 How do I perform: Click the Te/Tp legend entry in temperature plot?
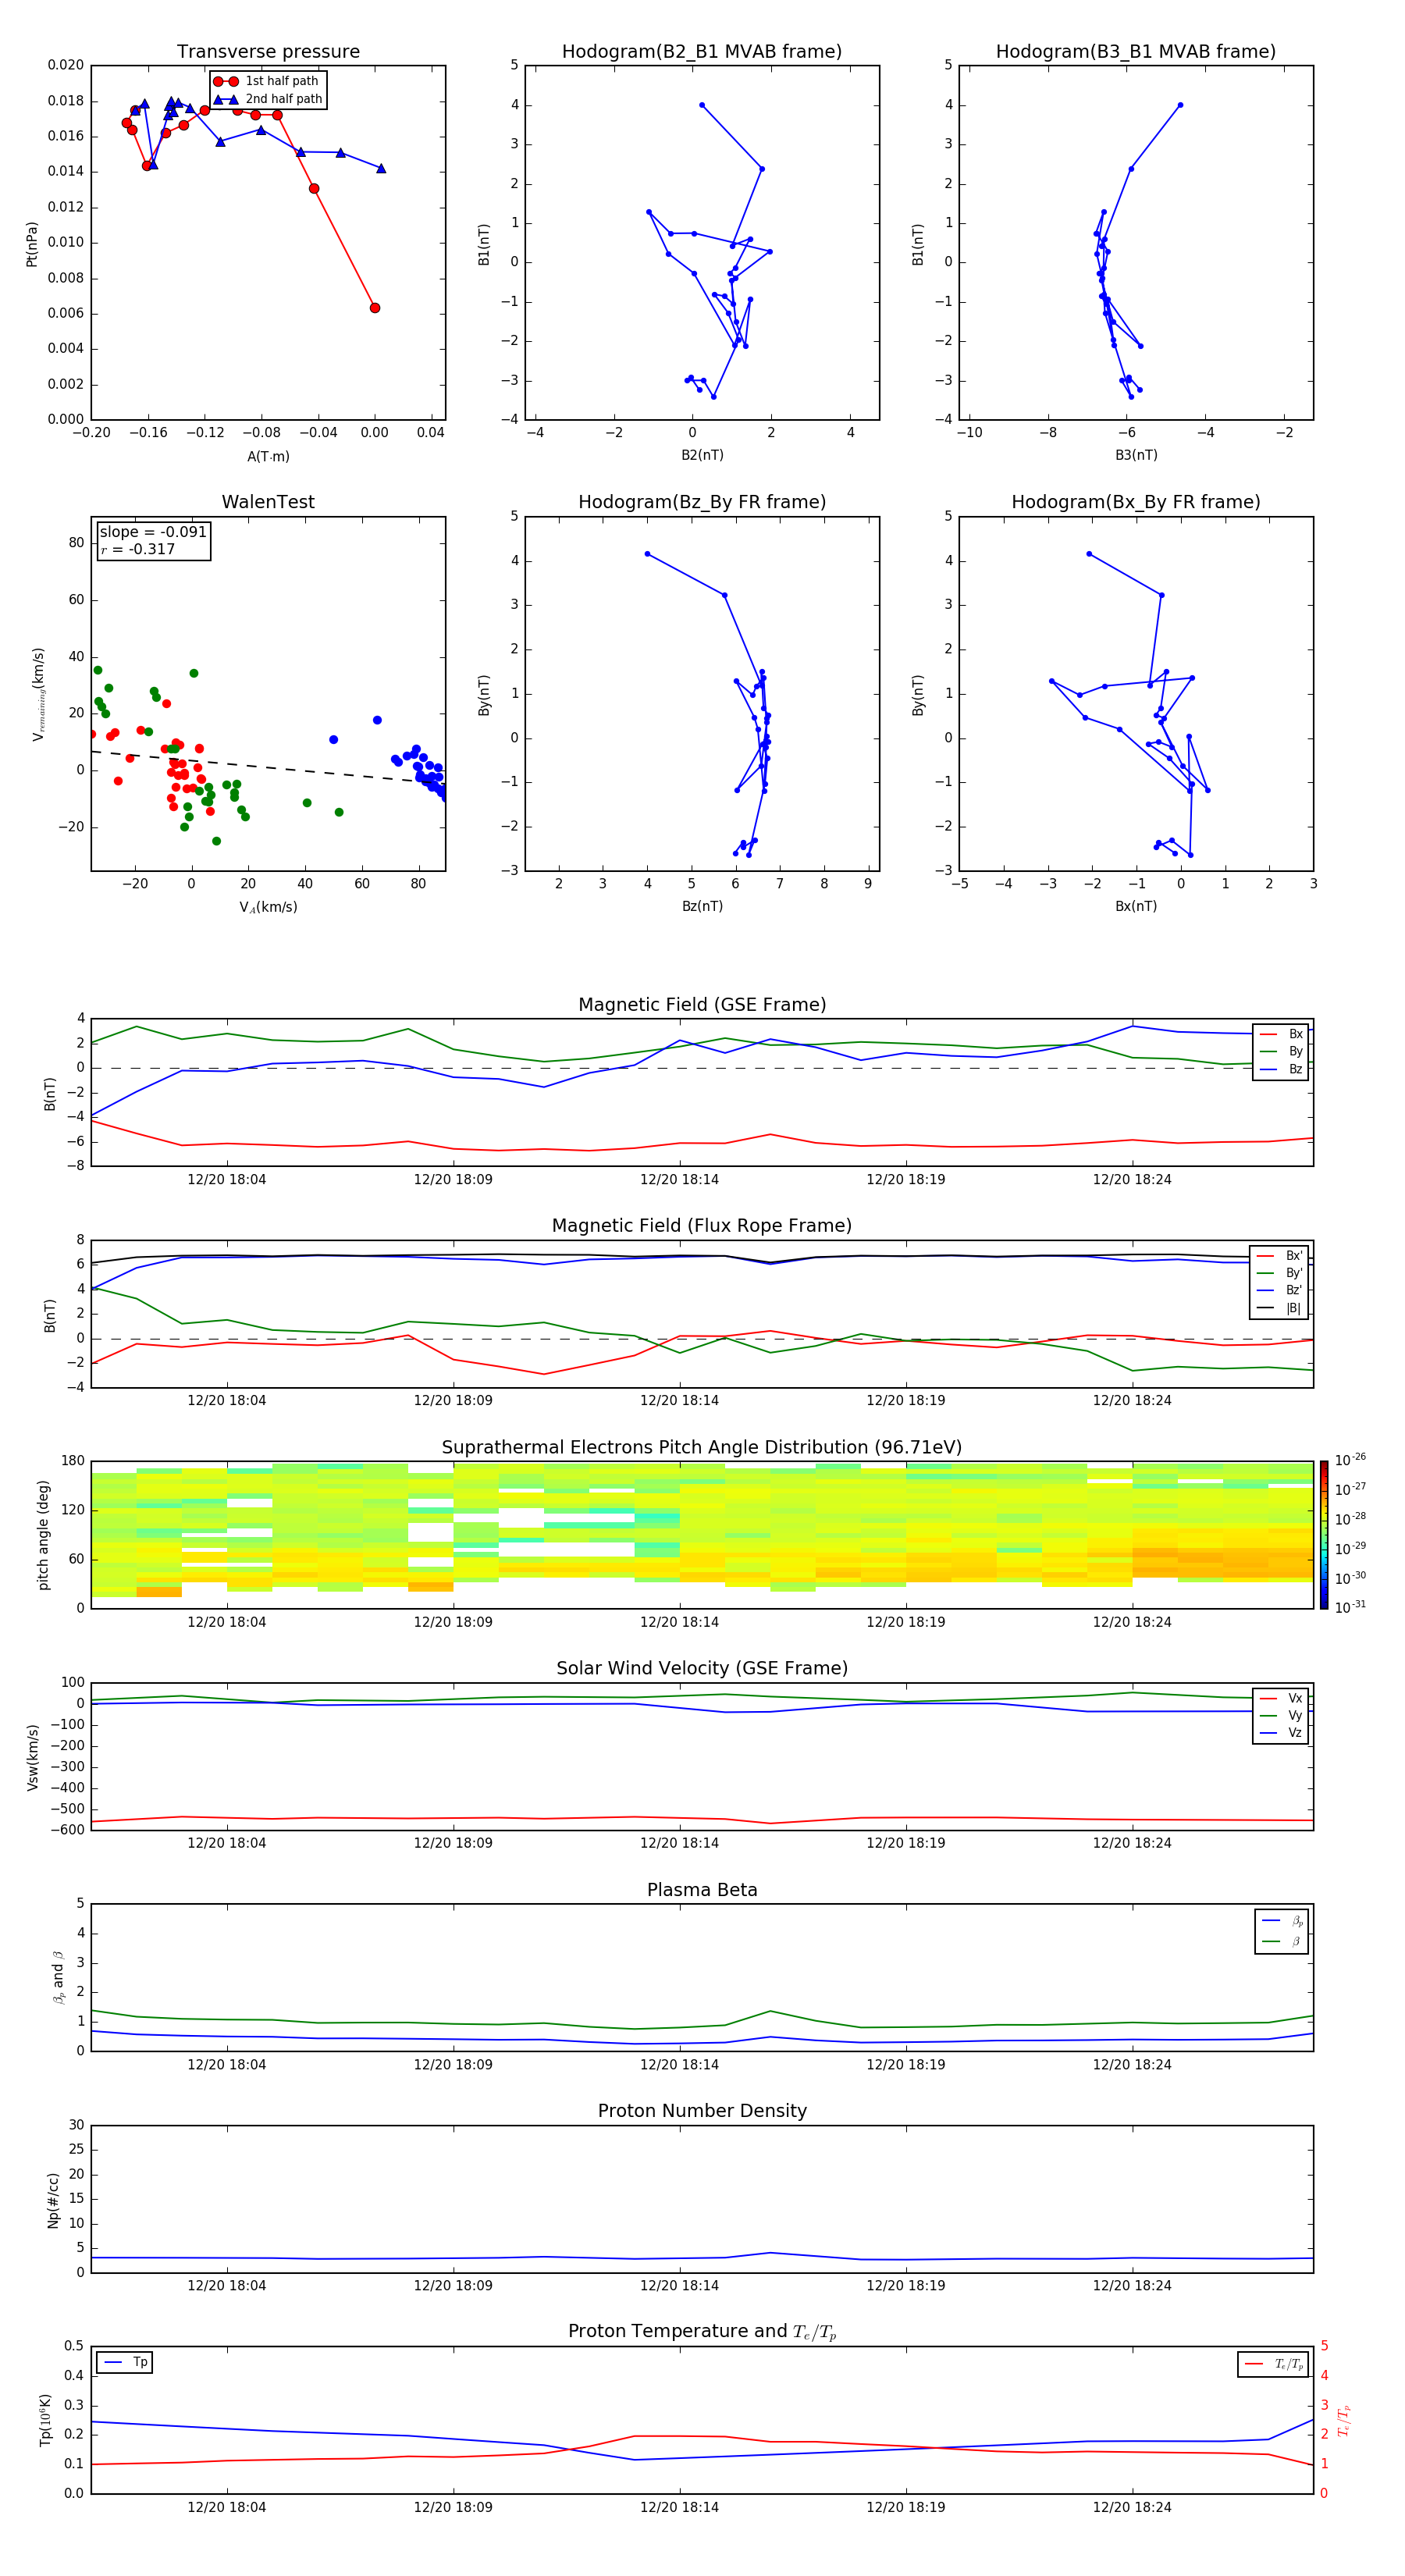click(1273, 2364)
